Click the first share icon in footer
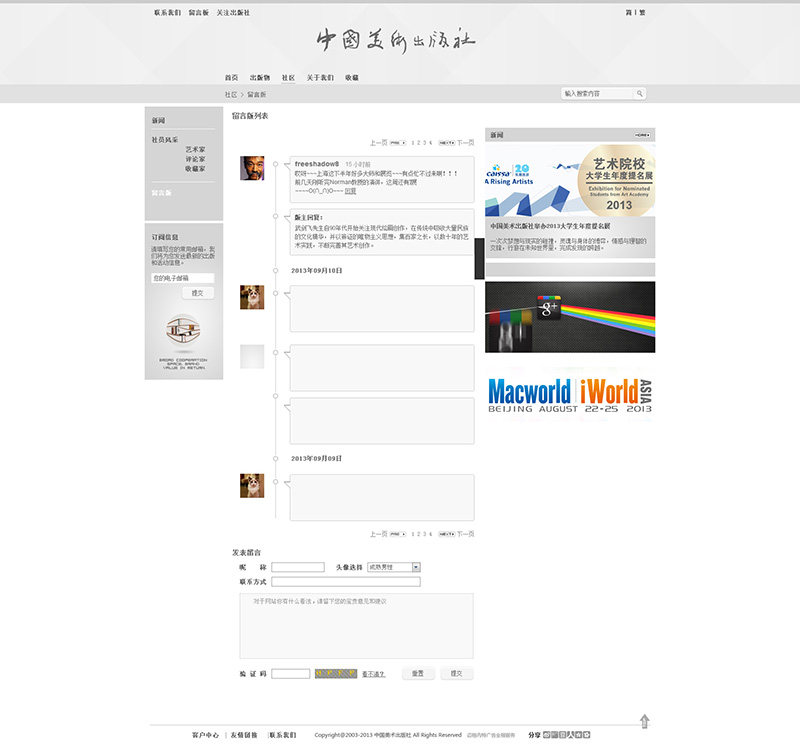Image resolution: width=800 pixels, height=747 pixels. point(546,735)
